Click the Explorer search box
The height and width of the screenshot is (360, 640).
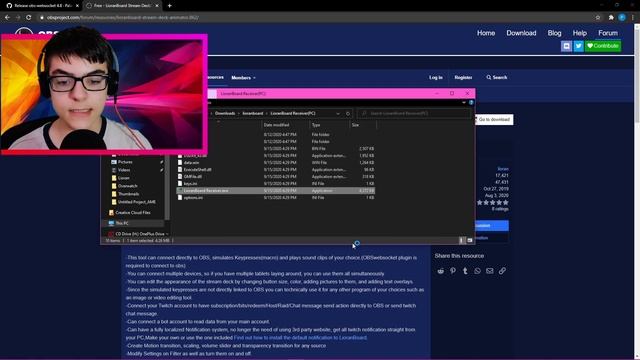(x=414, y=113)
